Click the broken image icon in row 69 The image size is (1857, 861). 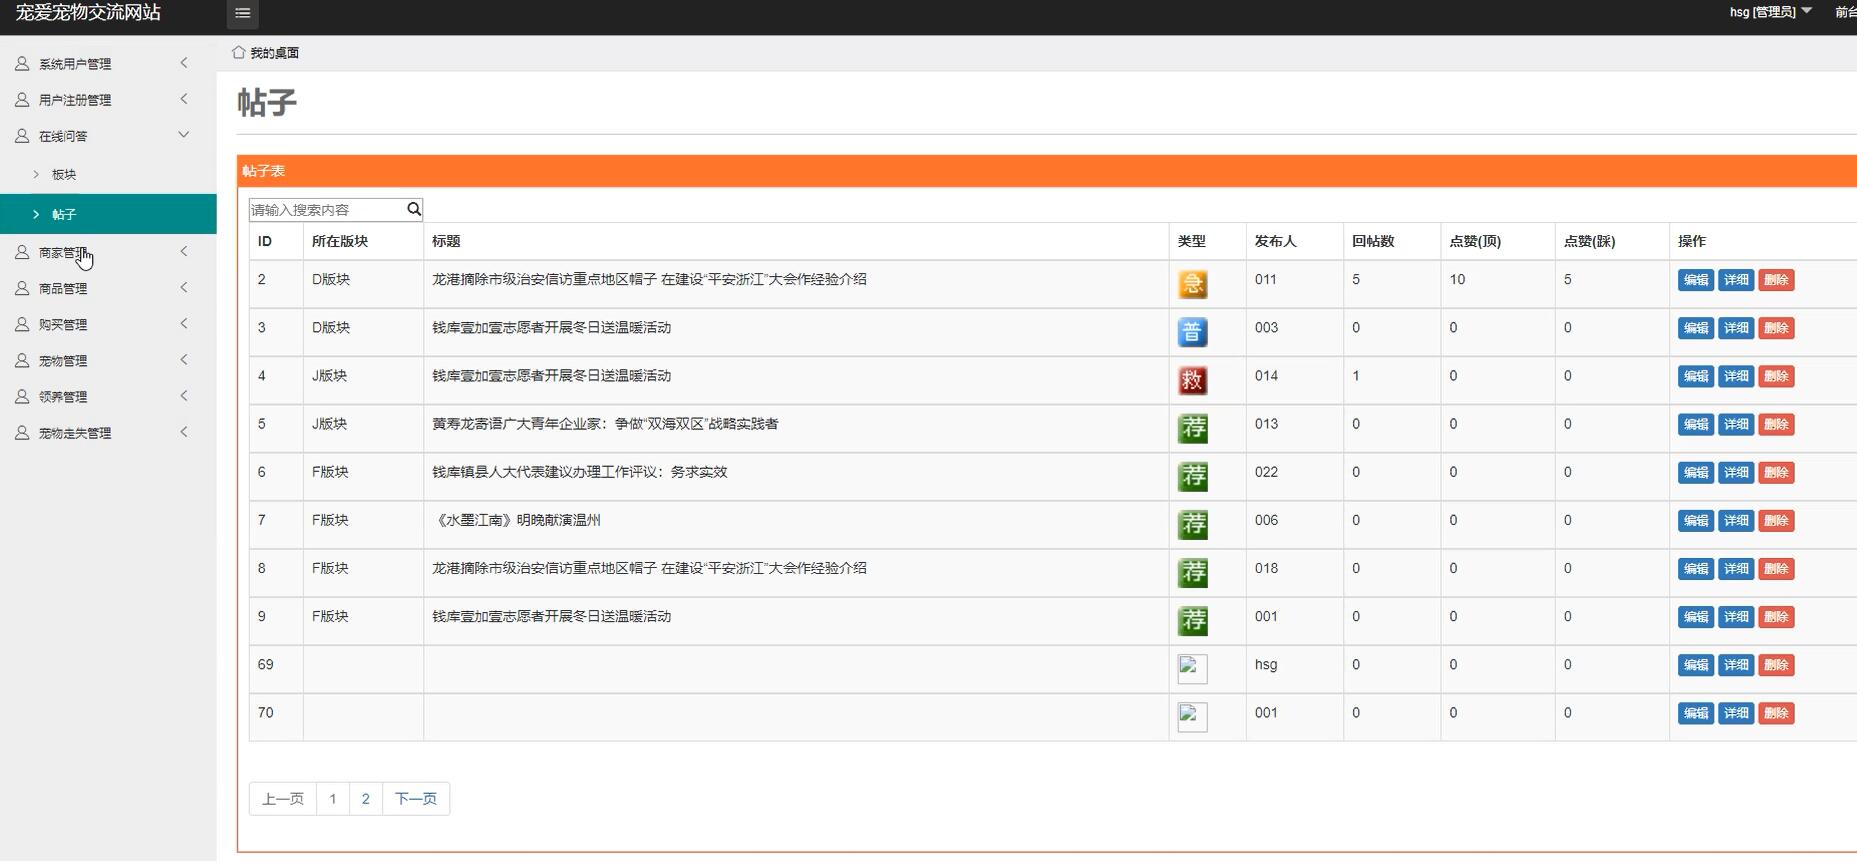point(1192,668)
